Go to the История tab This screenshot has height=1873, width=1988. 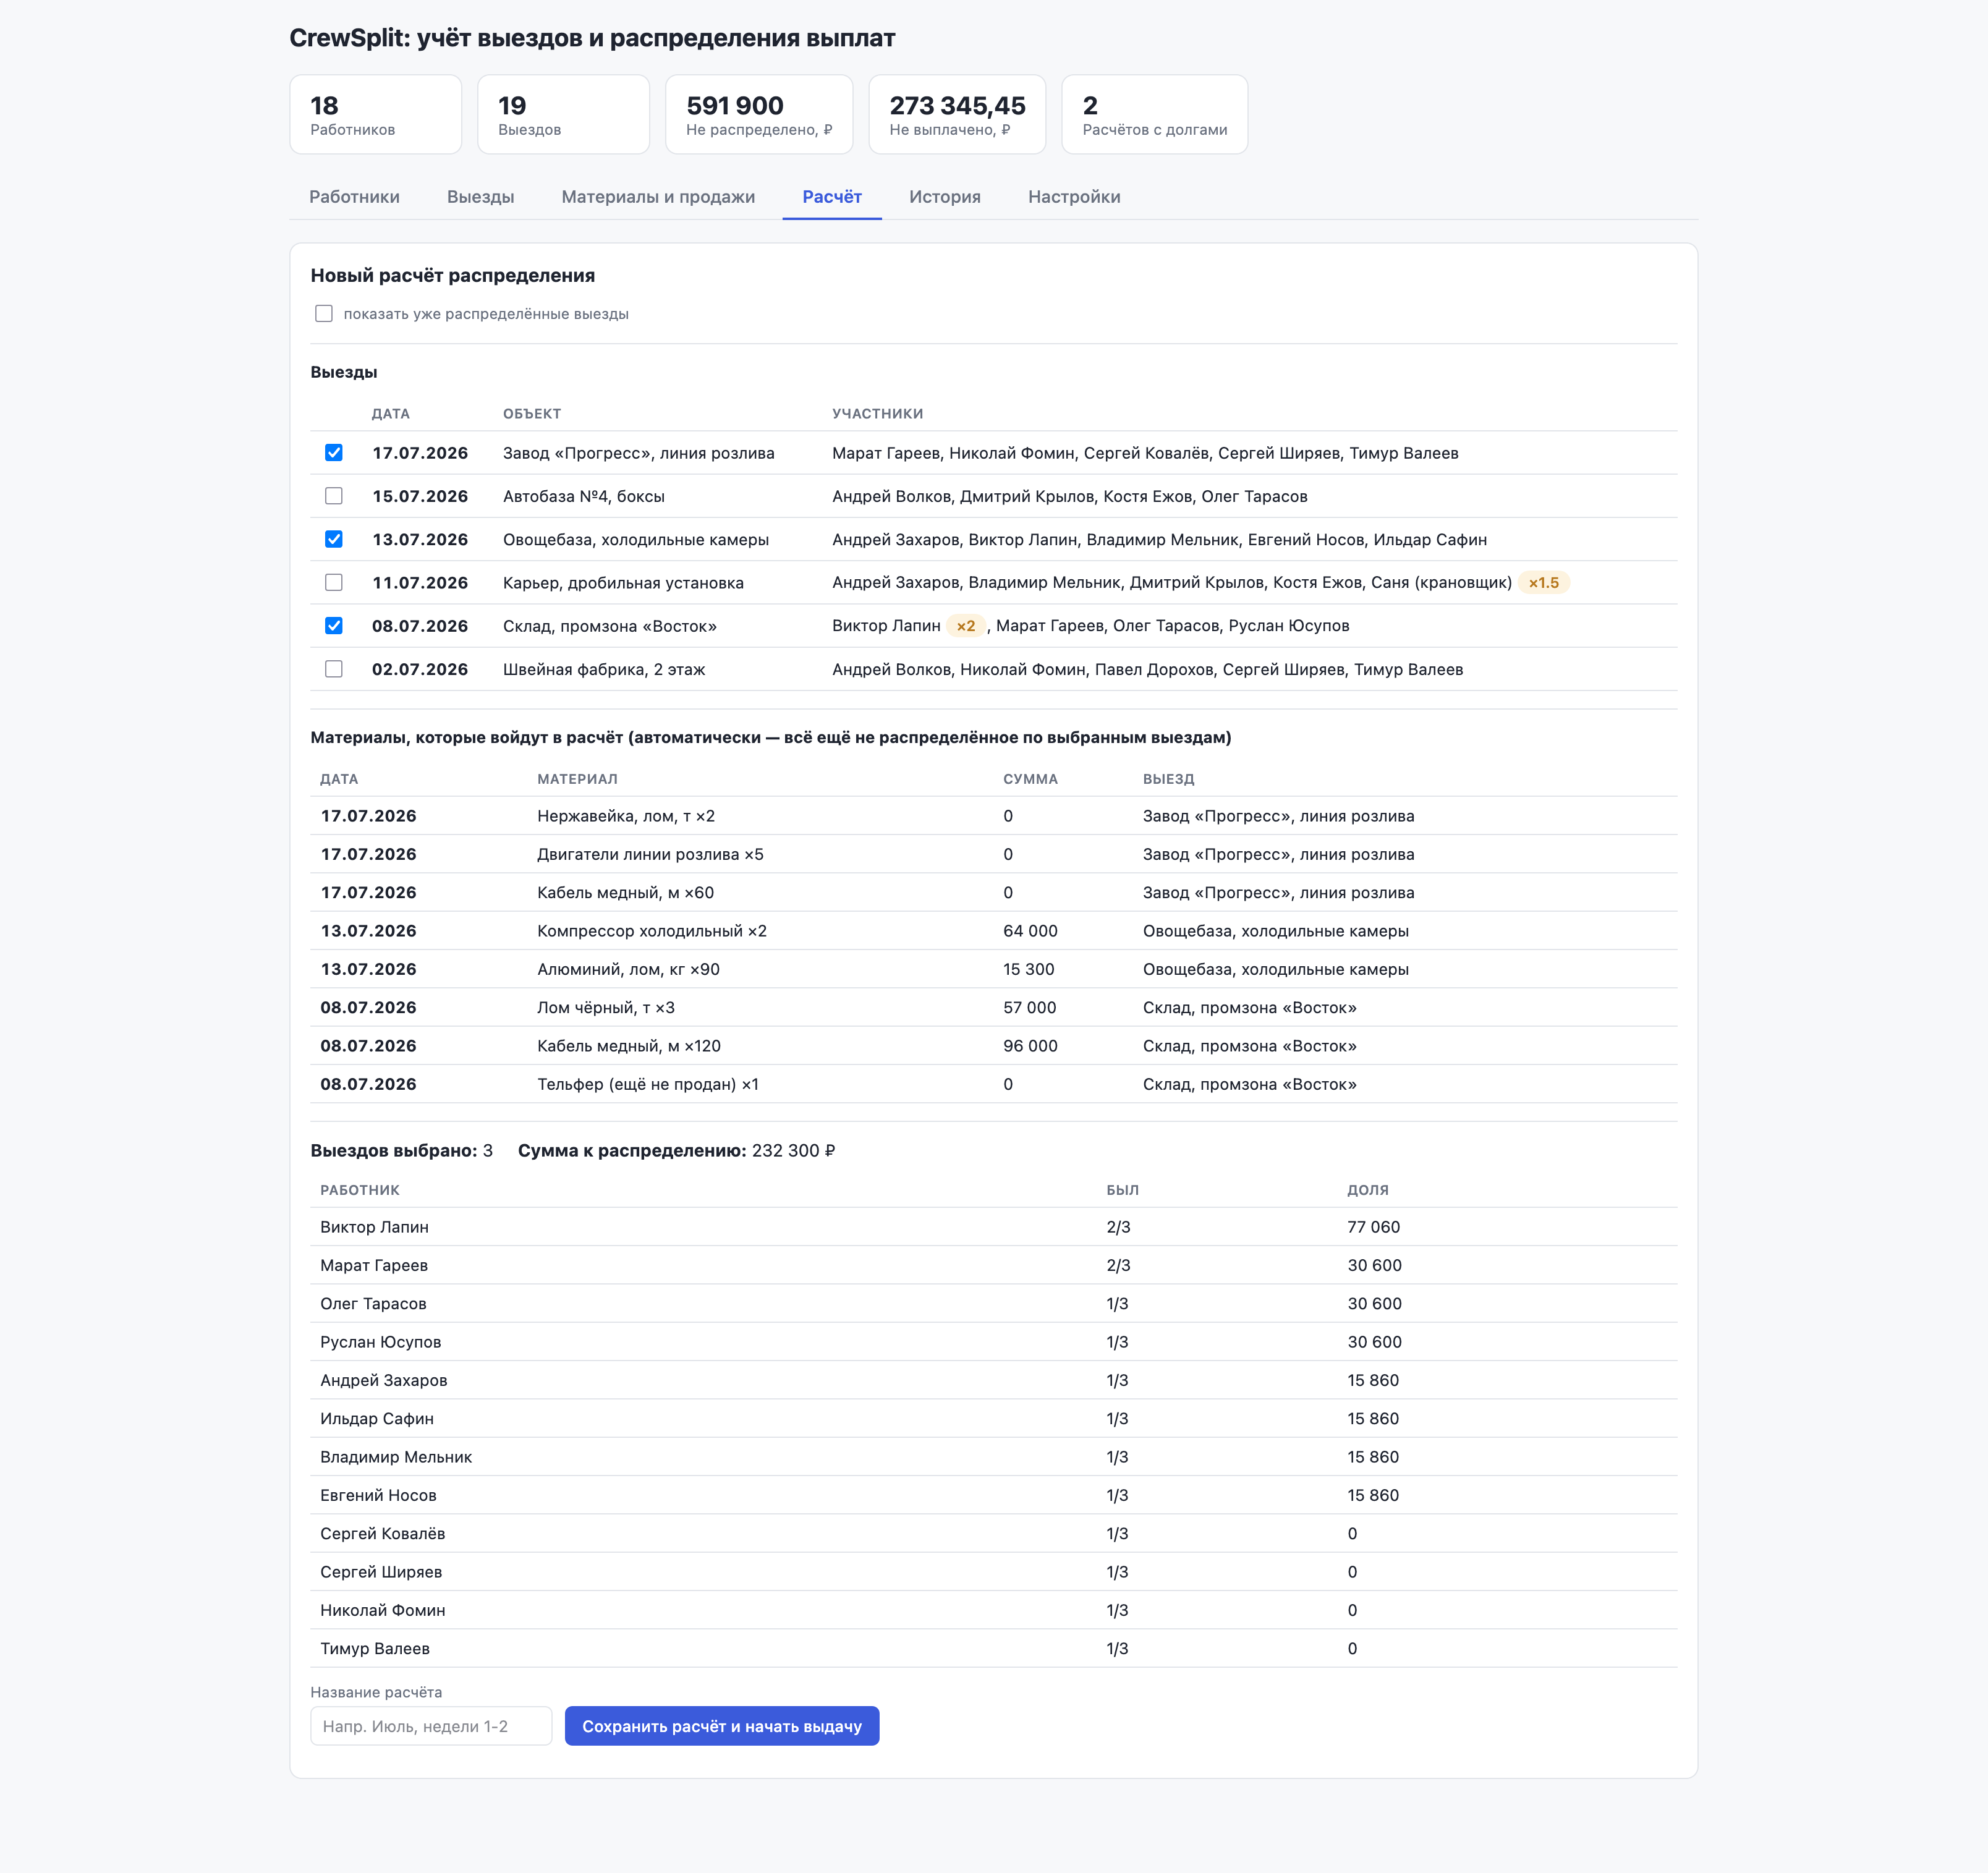click(x=945, y=197)
